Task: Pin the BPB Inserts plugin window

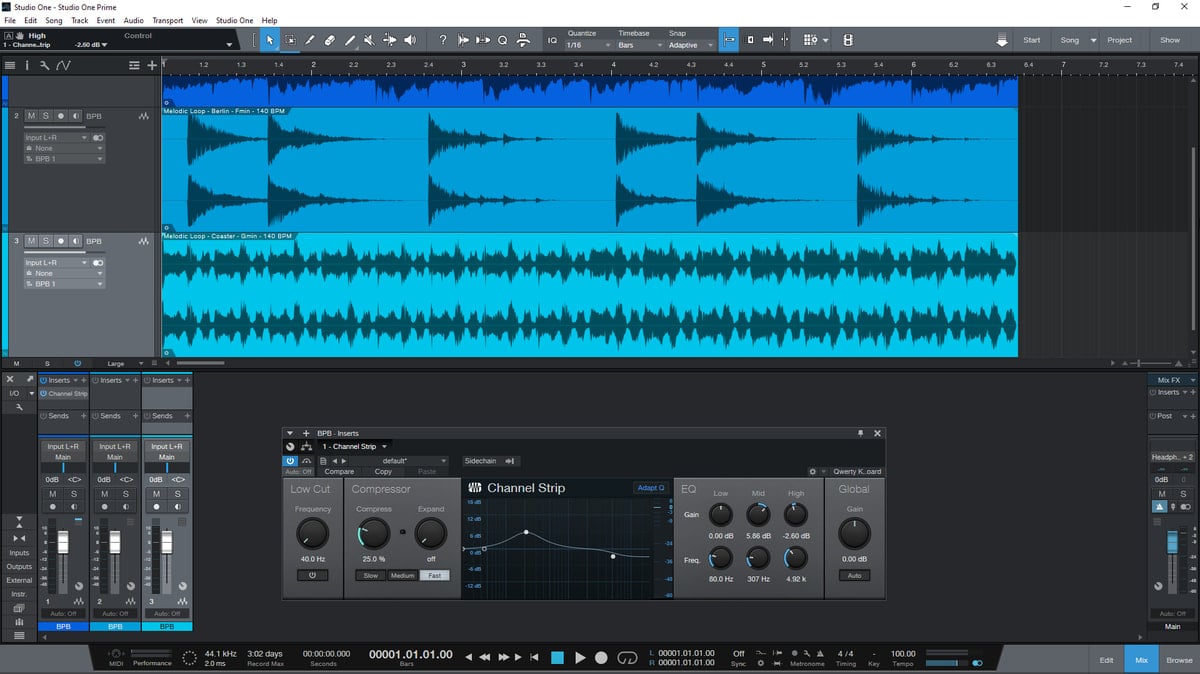Action: [x=860, y=433]
